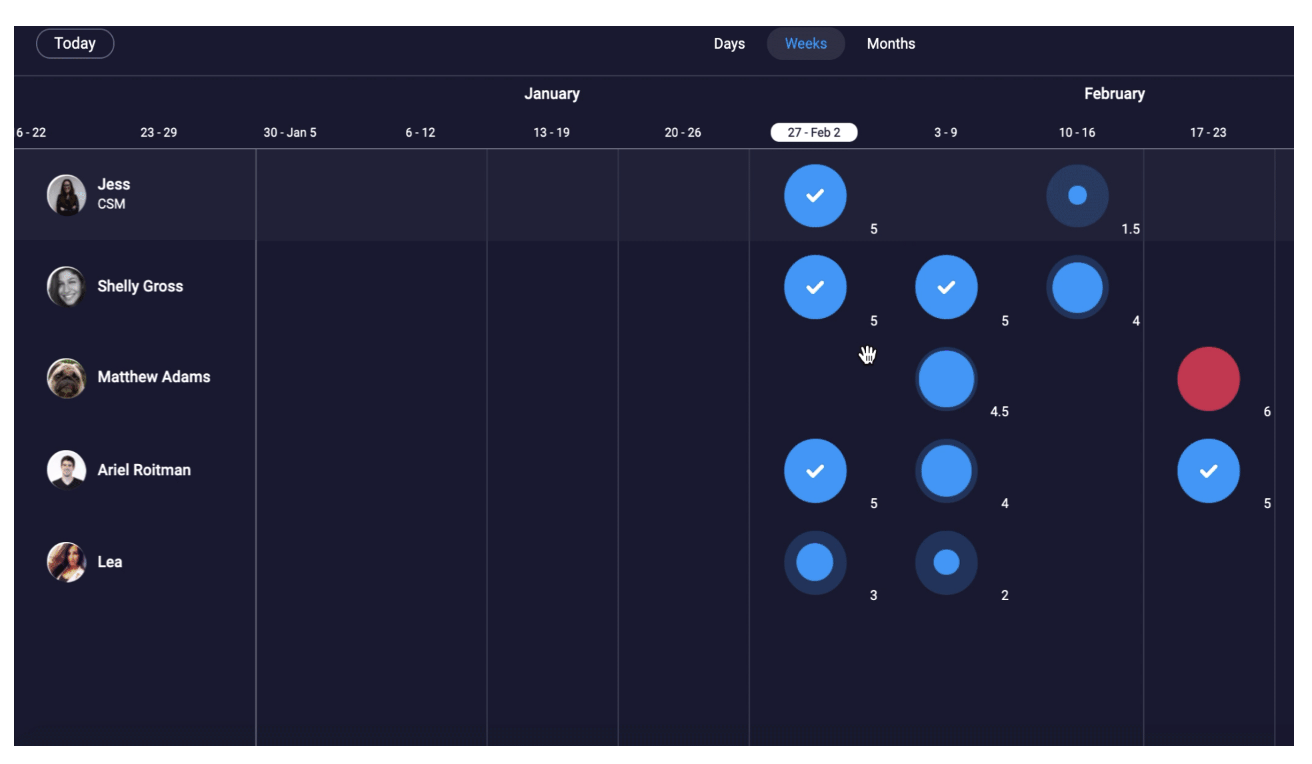Screen dimensions: 1312x764
Task: Select the Matthew Adams name
Action: pos(154,377)
